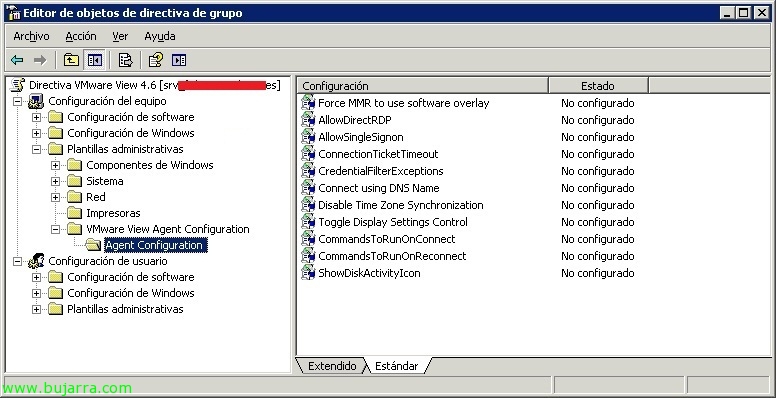Screen dimensions: 776x398
Task: Click the CommandsToRunOnReconnect setting icon
Action: point(308,256)
